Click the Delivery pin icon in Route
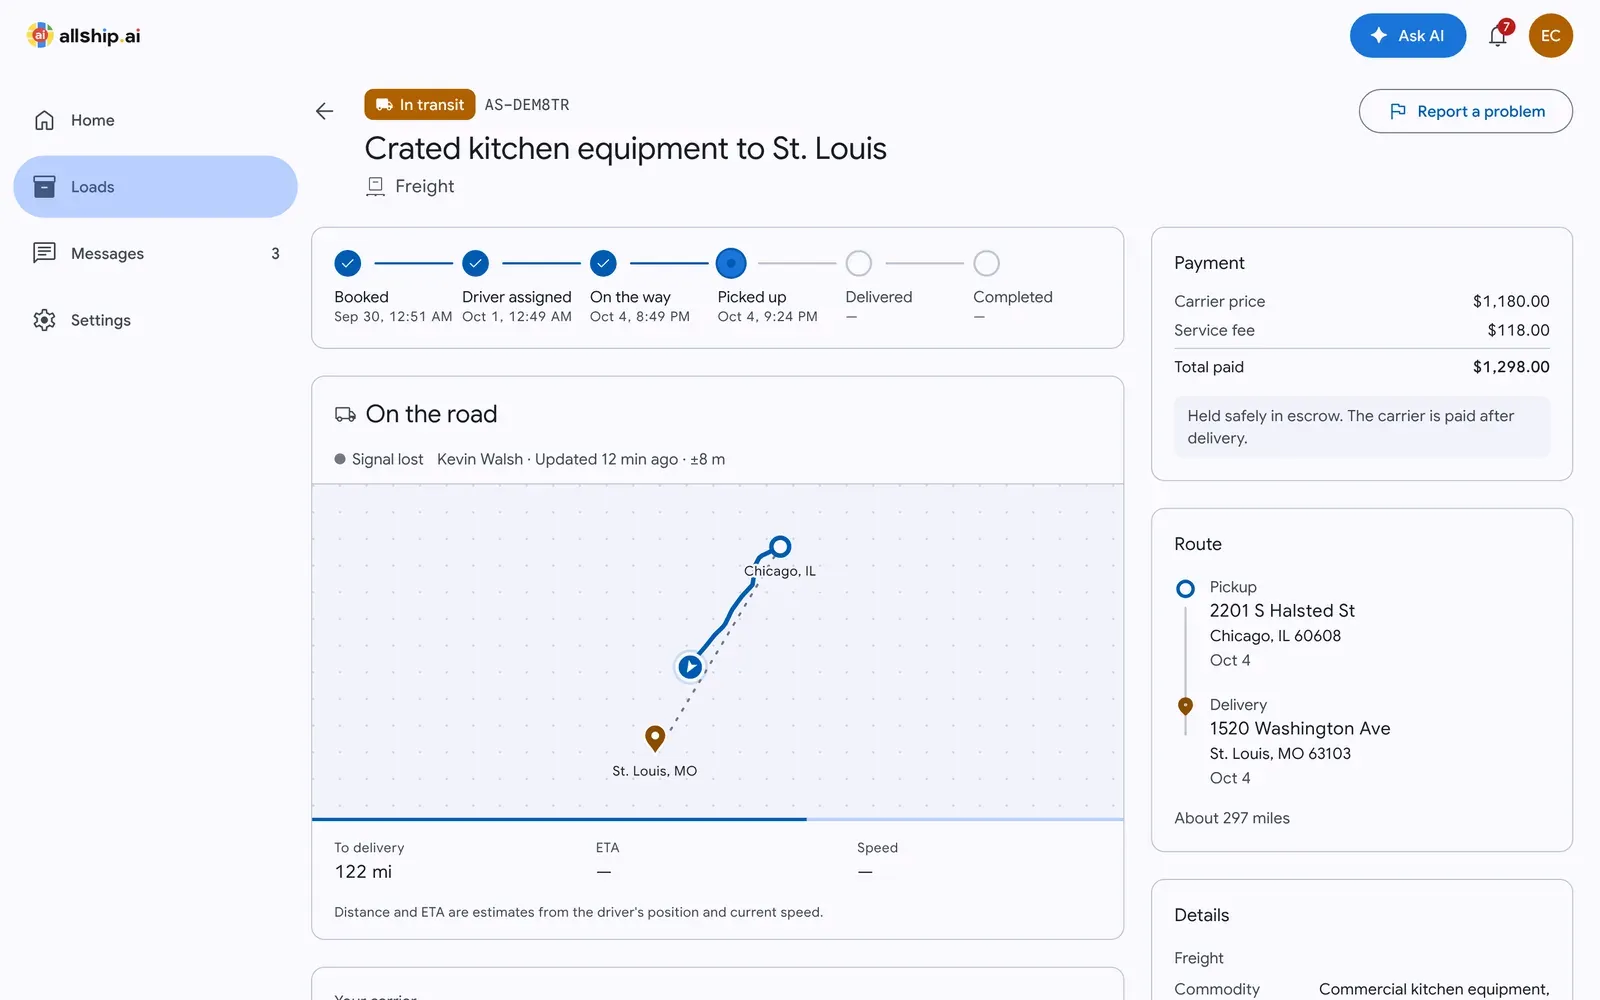The height and width of the screenshot is (1000, 1600). click(x=1185, y=706)
